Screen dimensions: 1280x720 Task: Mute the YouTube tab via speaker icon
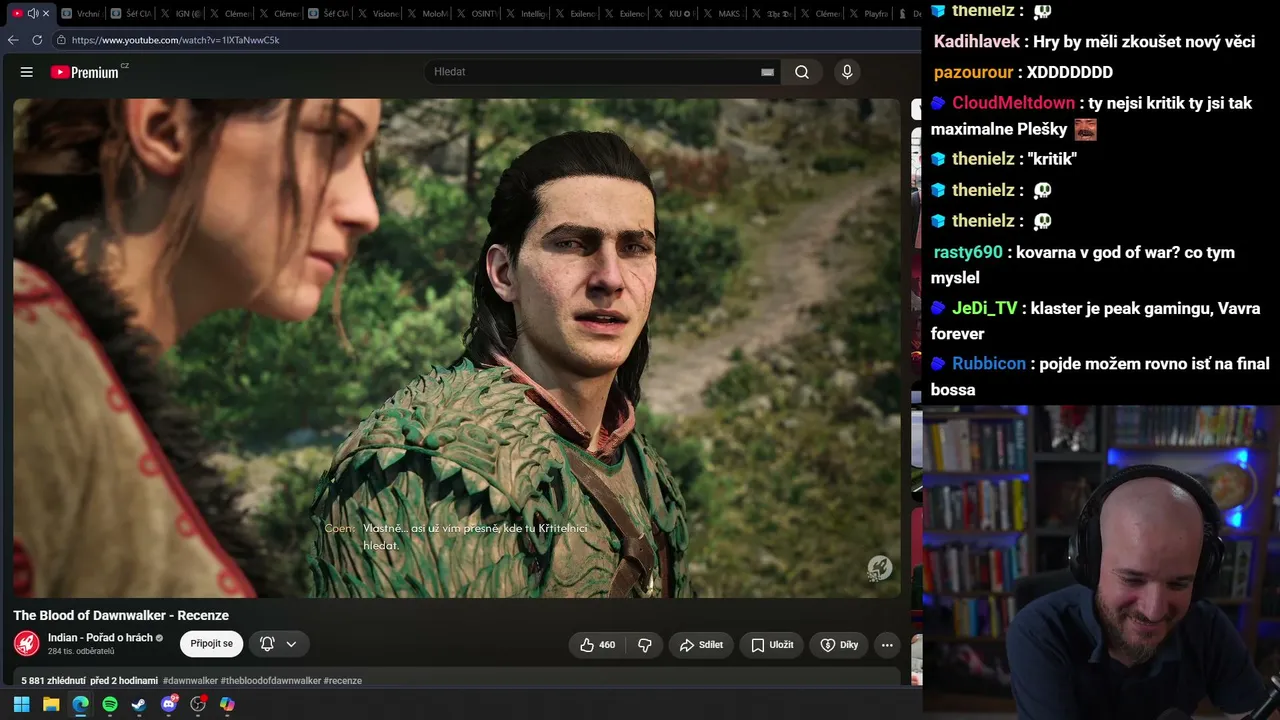32,13
